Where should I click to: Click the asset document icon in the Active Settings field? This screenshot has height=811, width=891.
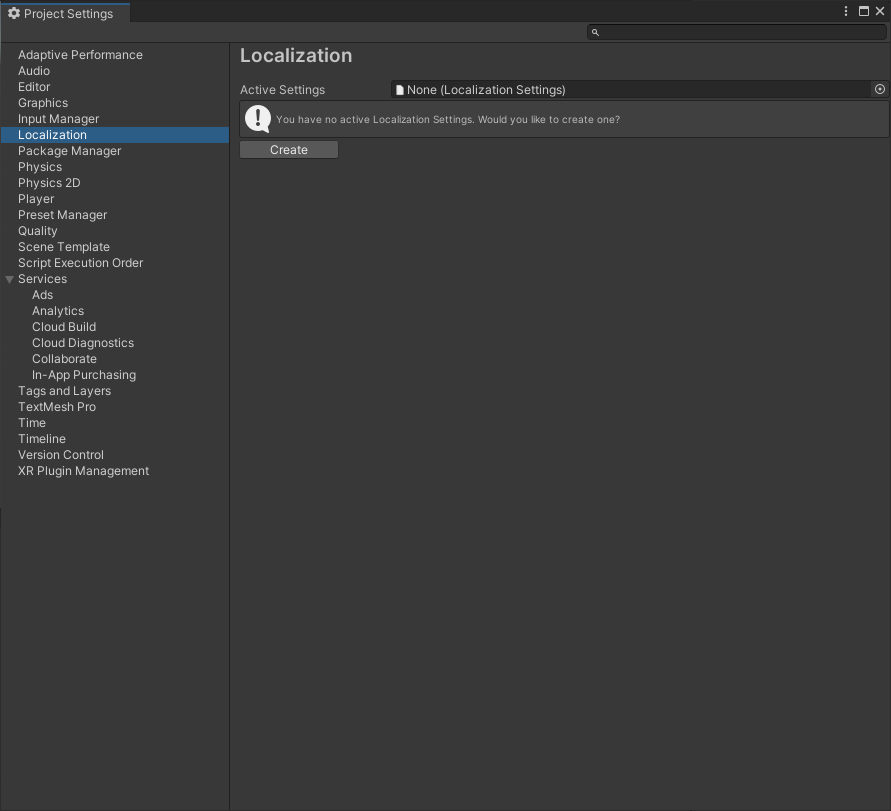coord(399,89)
